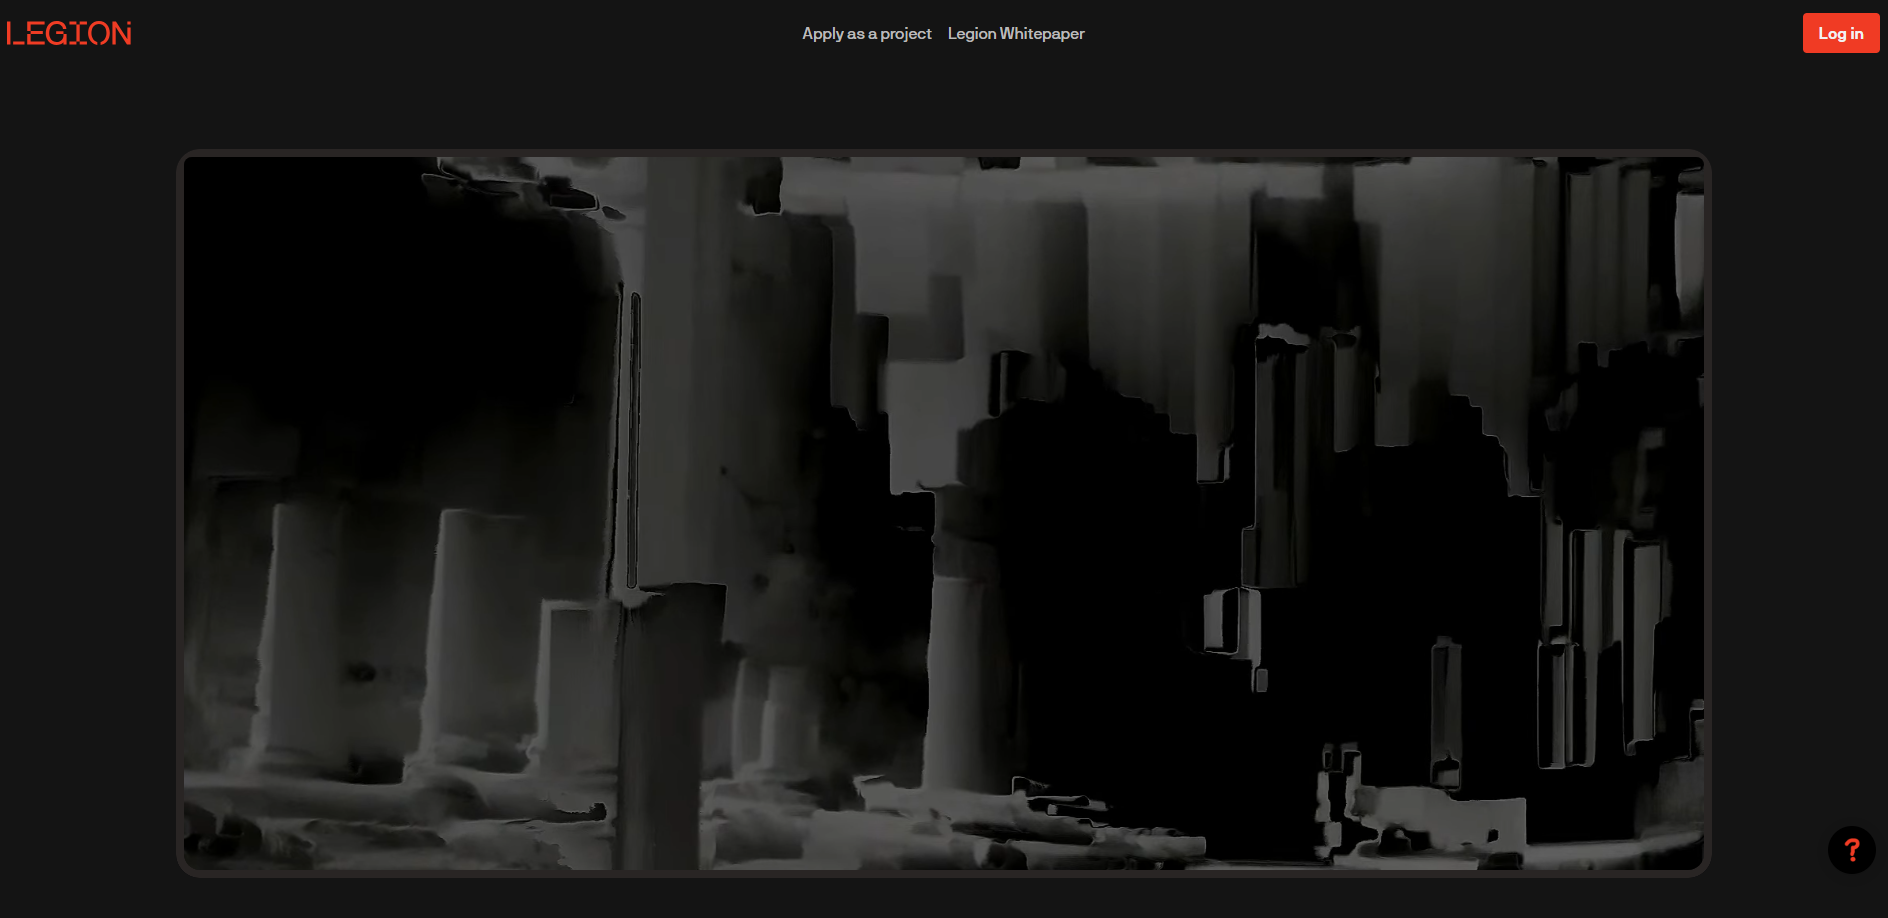1888x918 pixels.
Task: Return home via the LEGION wordmark
Action: (x=69, y=33)
